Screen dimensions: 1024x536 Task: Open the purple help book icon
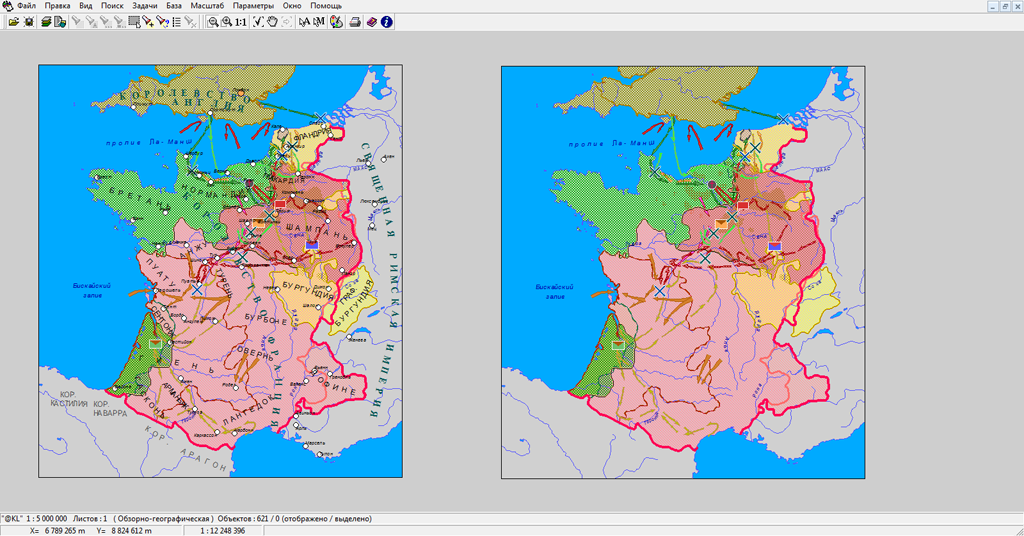pos(371,22)
